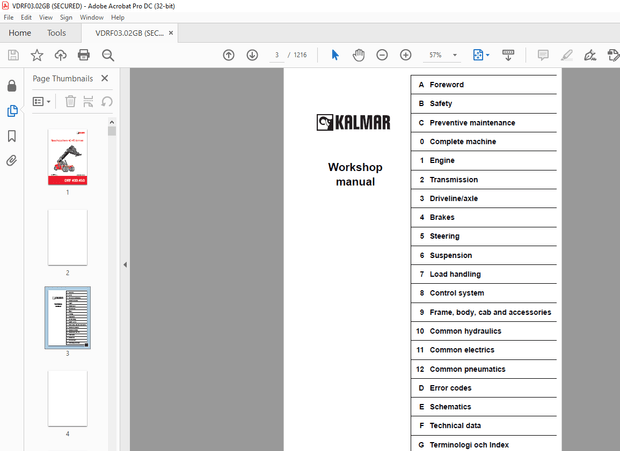Activate the selection arrow tool
Screen dimensions: 620x451
(335, 55)
